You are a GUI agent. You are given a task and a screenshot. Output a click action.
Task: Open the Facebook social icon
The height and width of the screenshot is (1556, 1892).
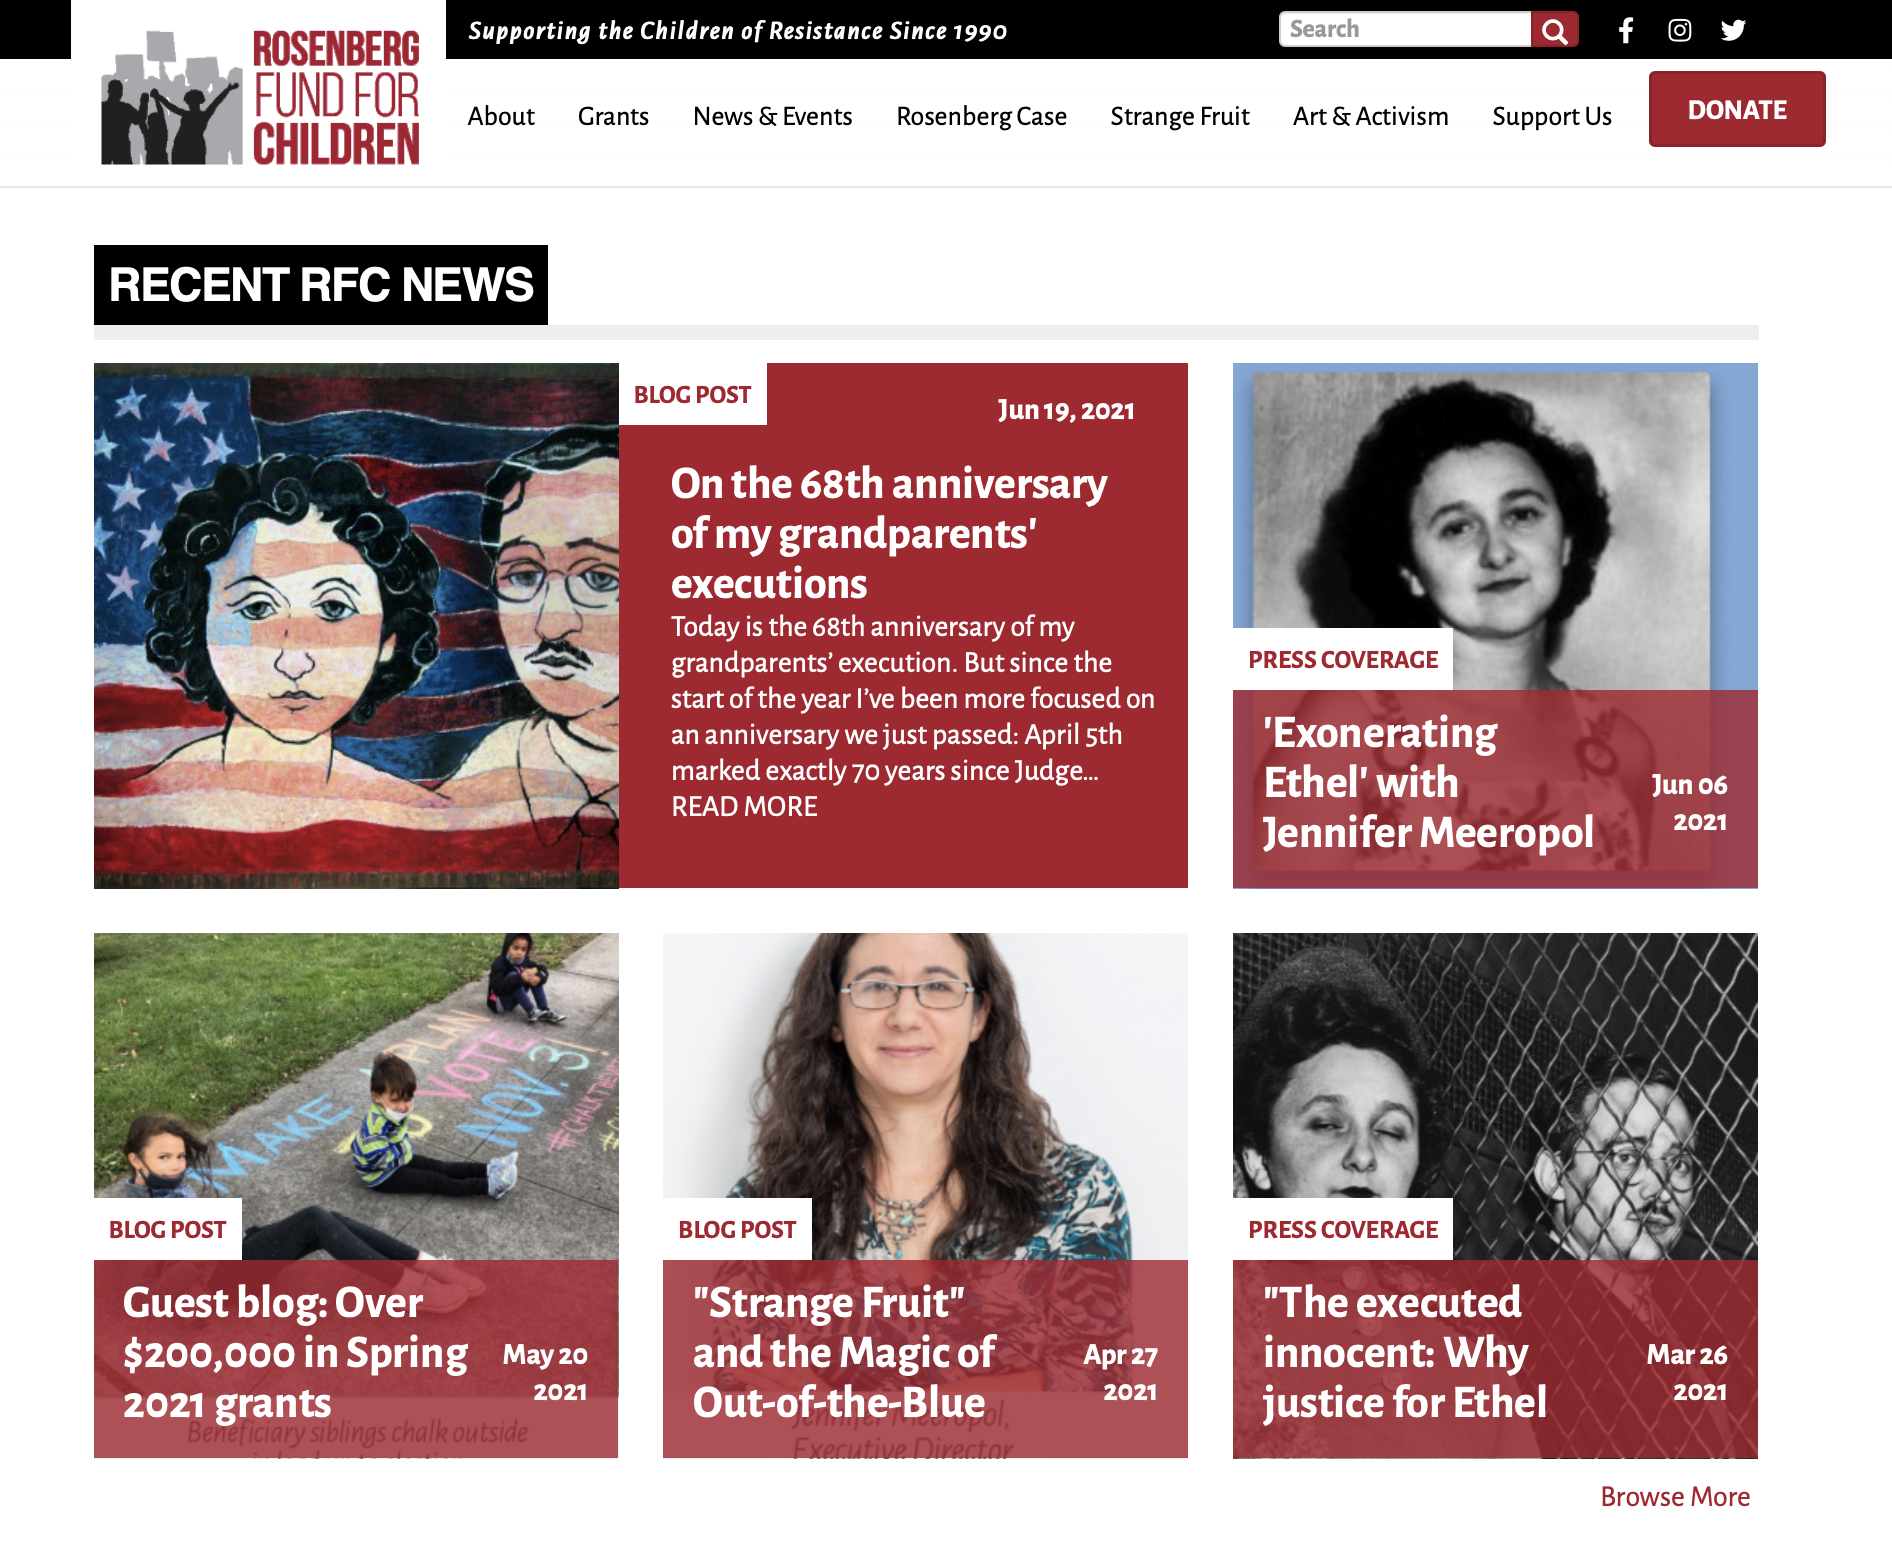coord(1626,30)
